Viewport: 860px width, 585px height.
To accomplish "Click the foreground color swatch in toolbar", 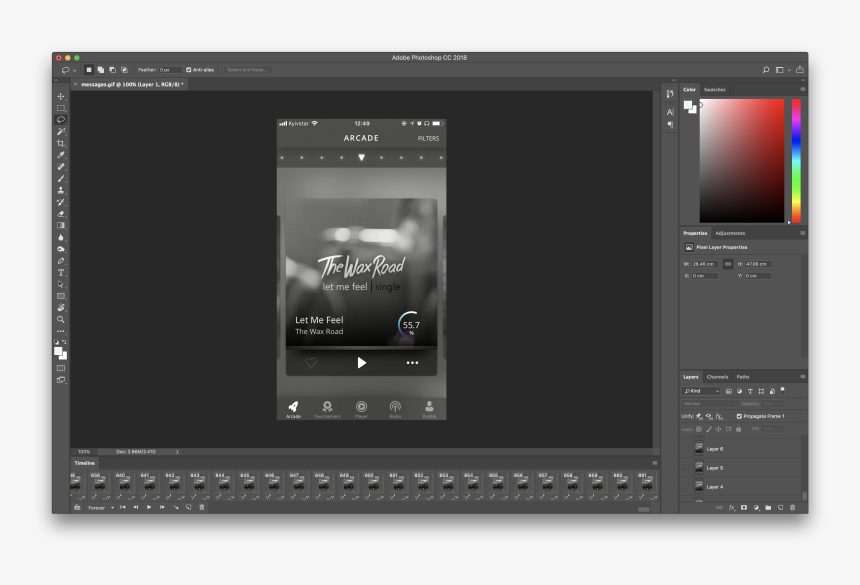I will point(58,351).
